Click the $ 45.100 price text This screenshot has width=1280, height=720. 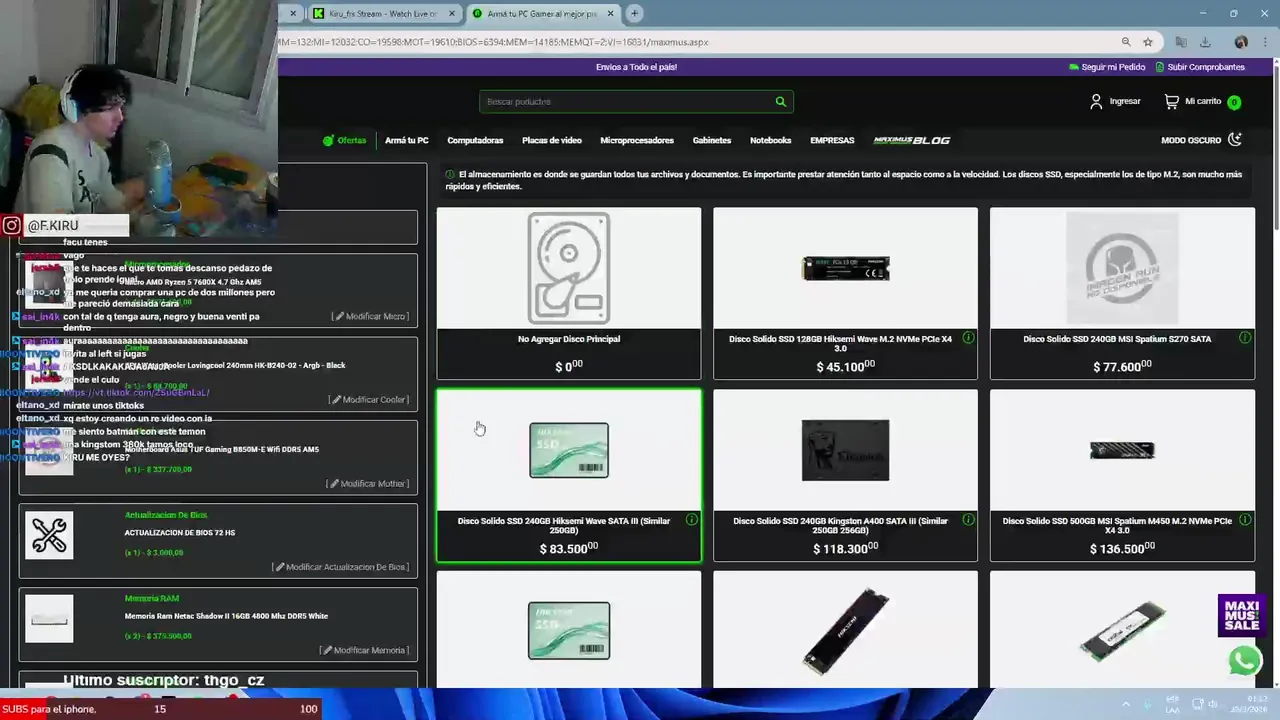click(845, 366)
